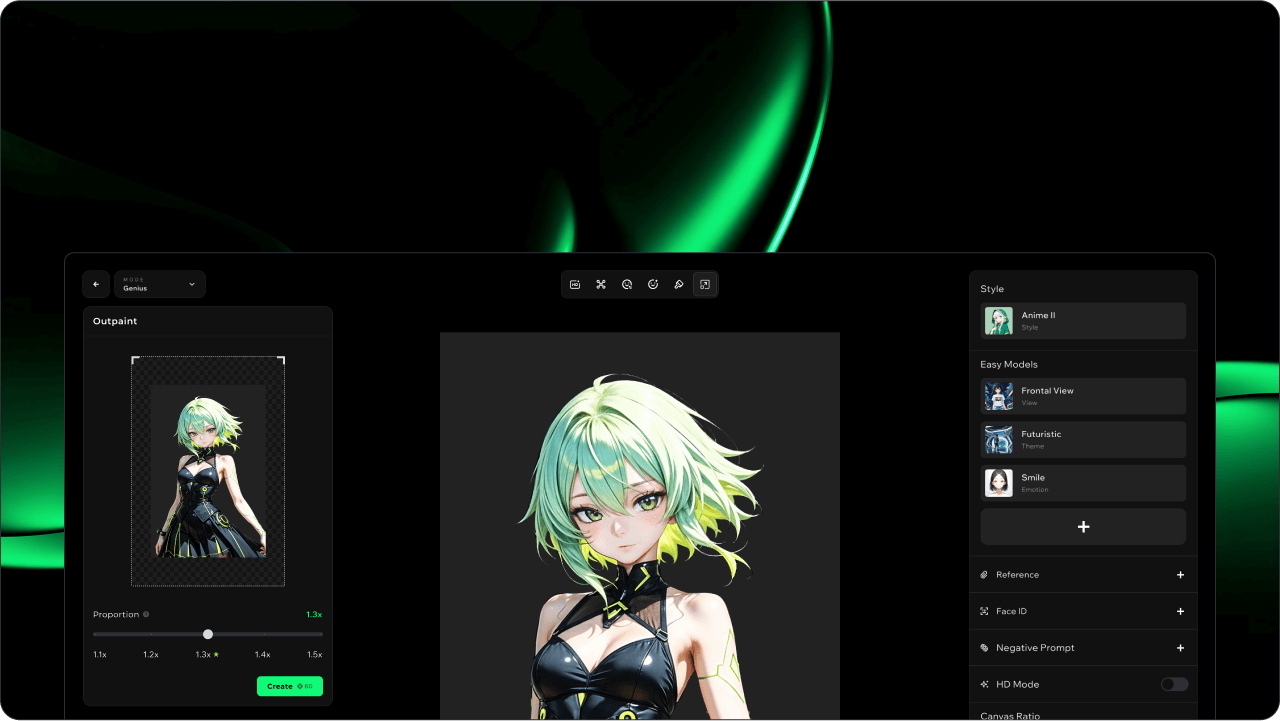Viewport: 1280px width, 721px height.
Task: Expand the Face ID section plus
Action: click(1180, 611)
